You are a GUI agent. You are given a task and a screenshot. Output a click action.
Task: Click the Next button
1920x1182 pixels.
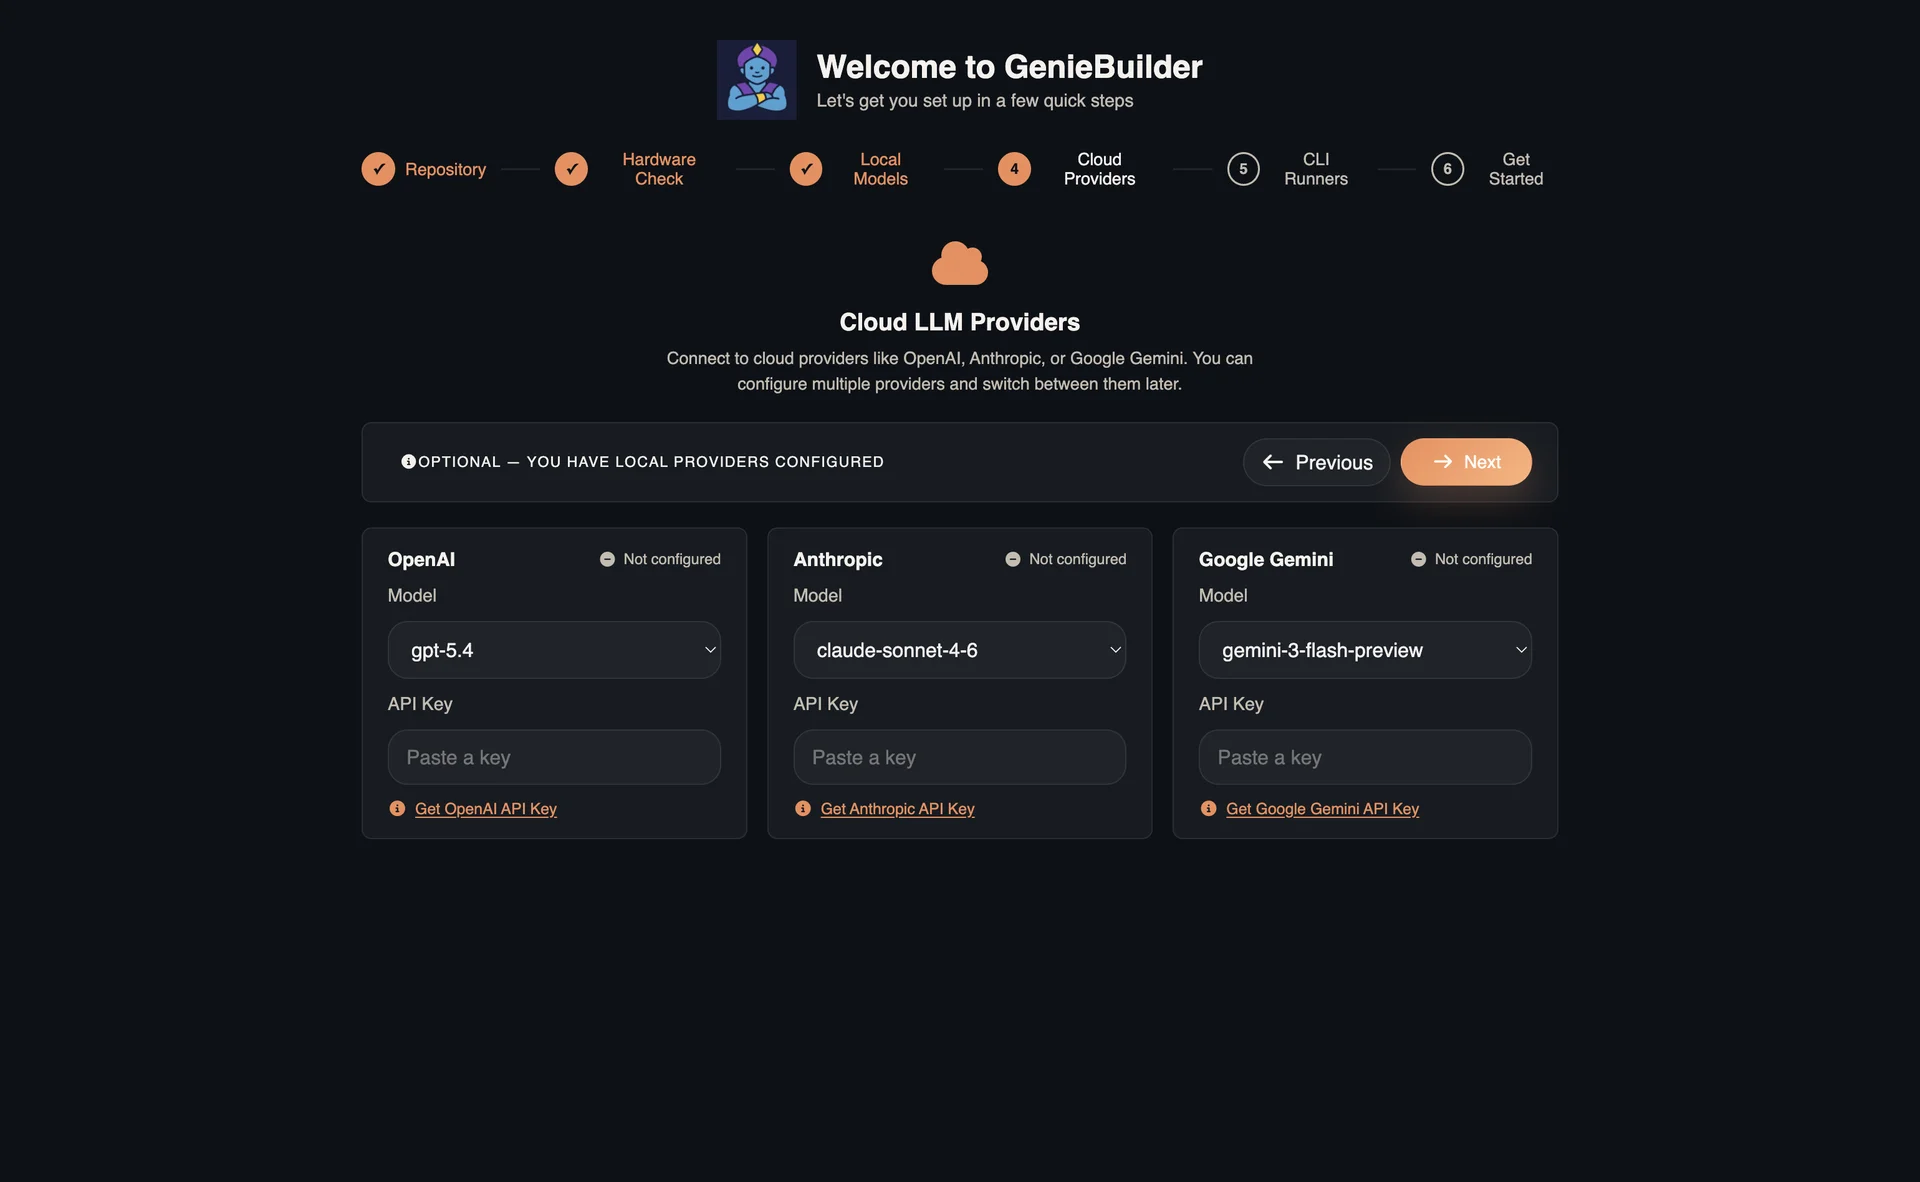pyautogui.click(x=1466, y=462)
